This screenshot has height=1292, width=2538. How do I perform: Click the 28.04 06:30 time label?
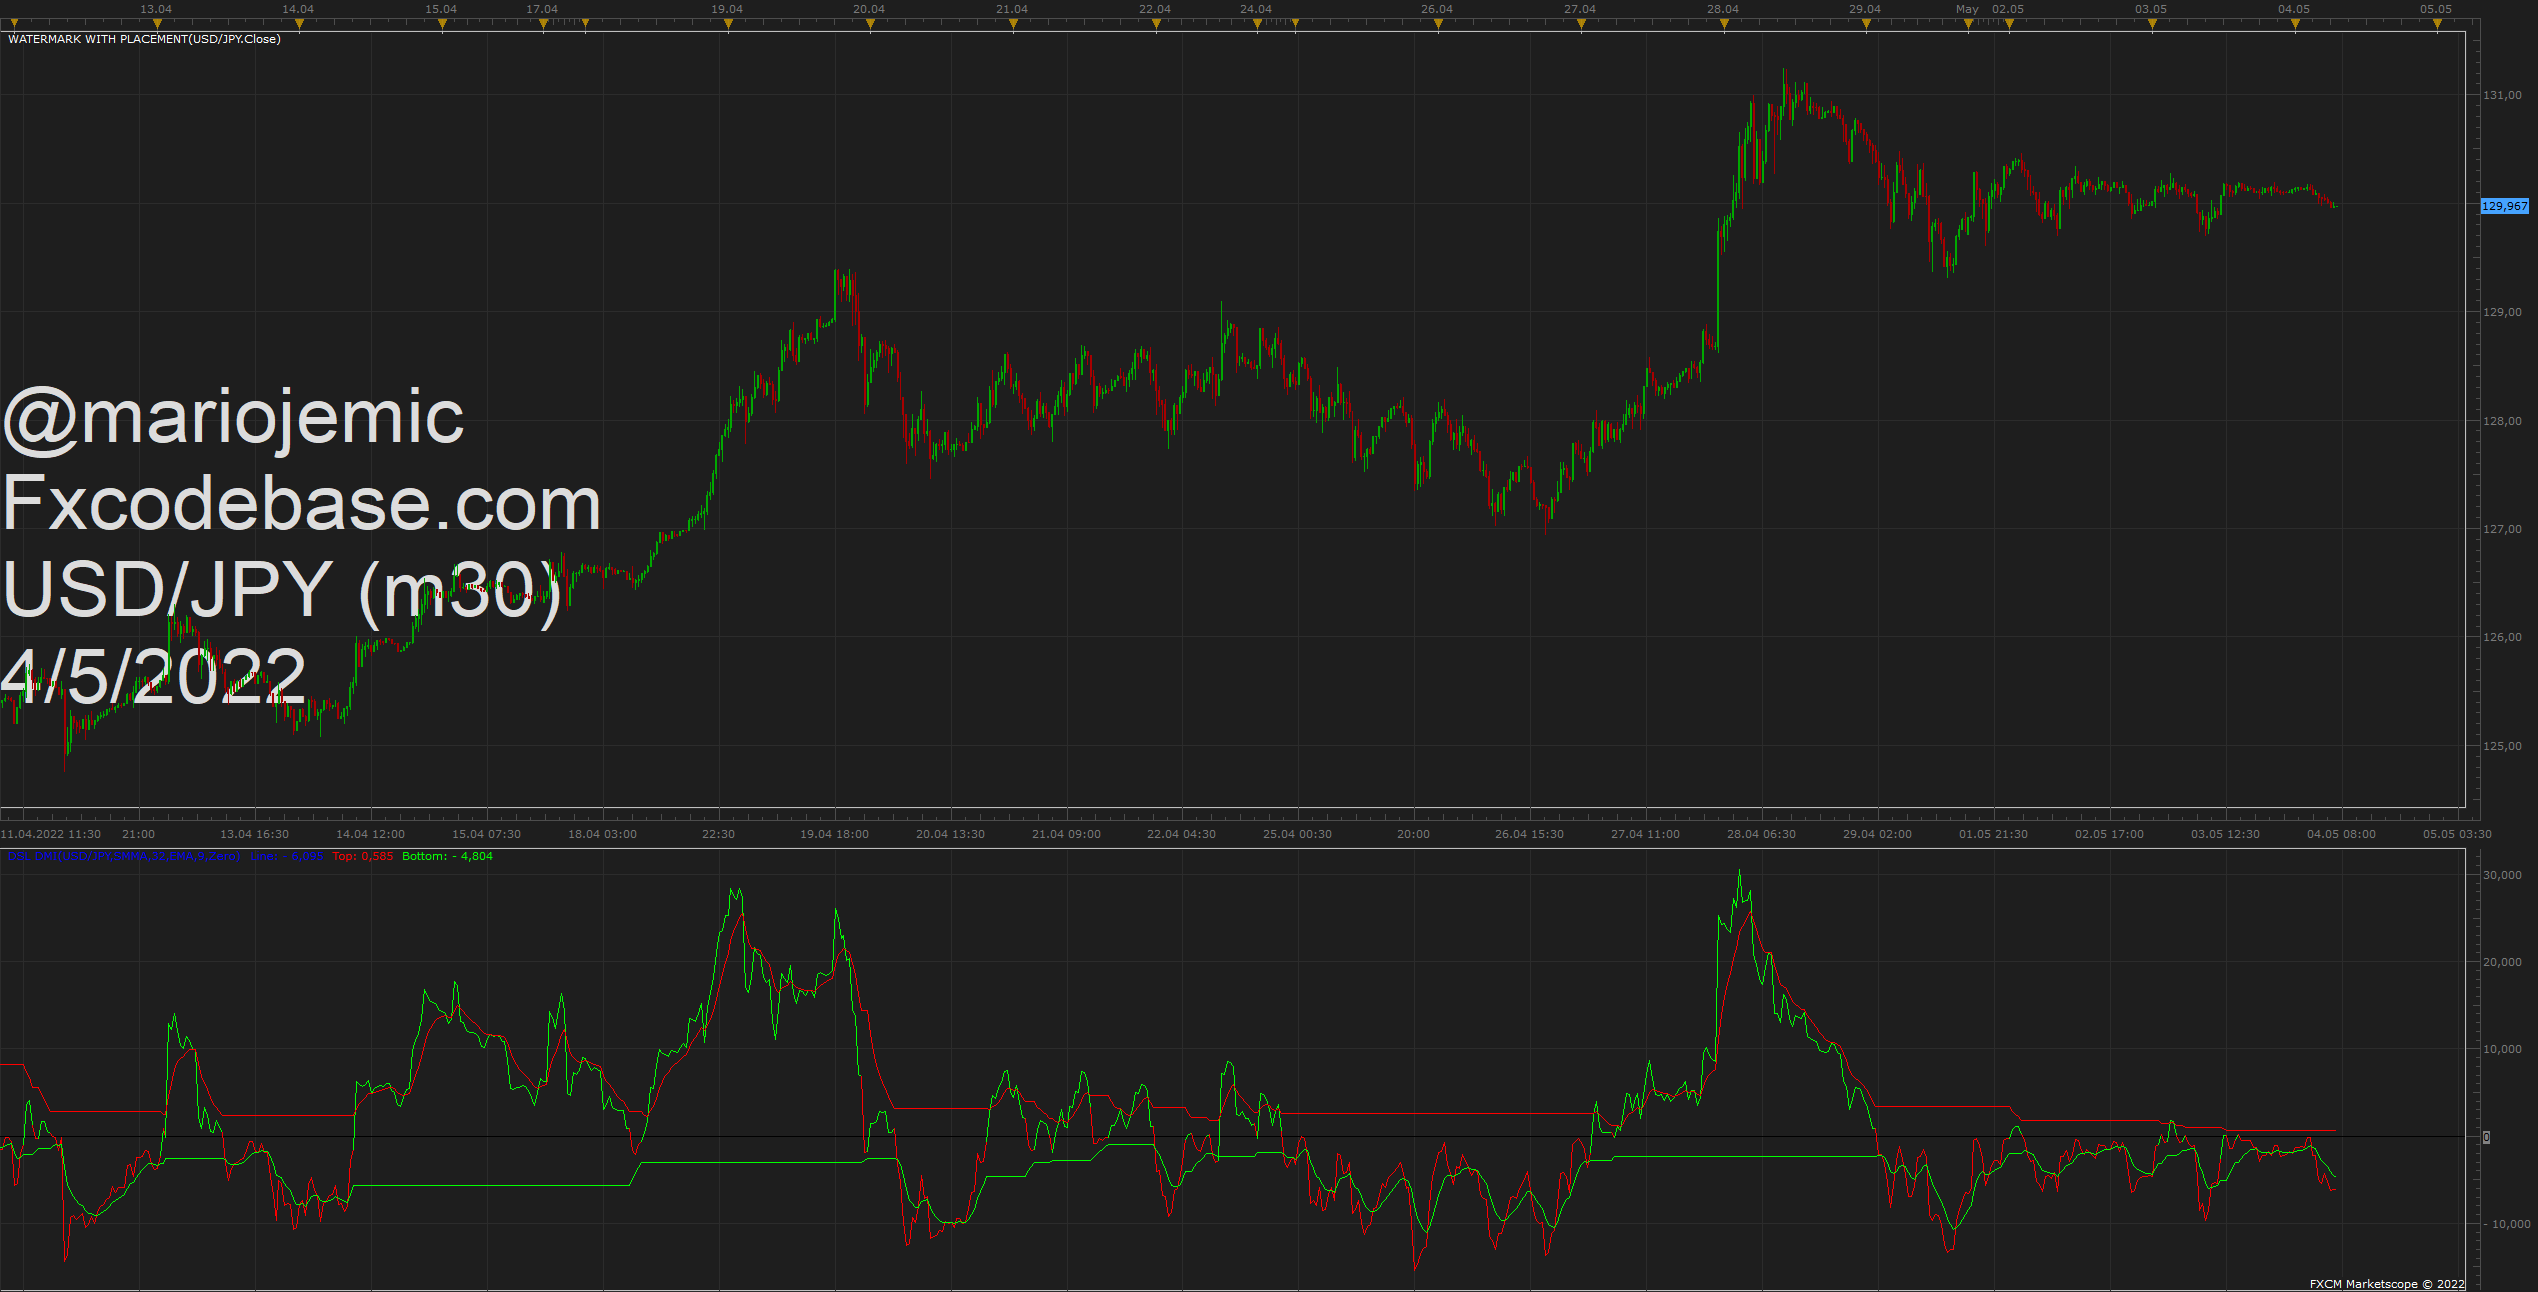pos(1761,834)
